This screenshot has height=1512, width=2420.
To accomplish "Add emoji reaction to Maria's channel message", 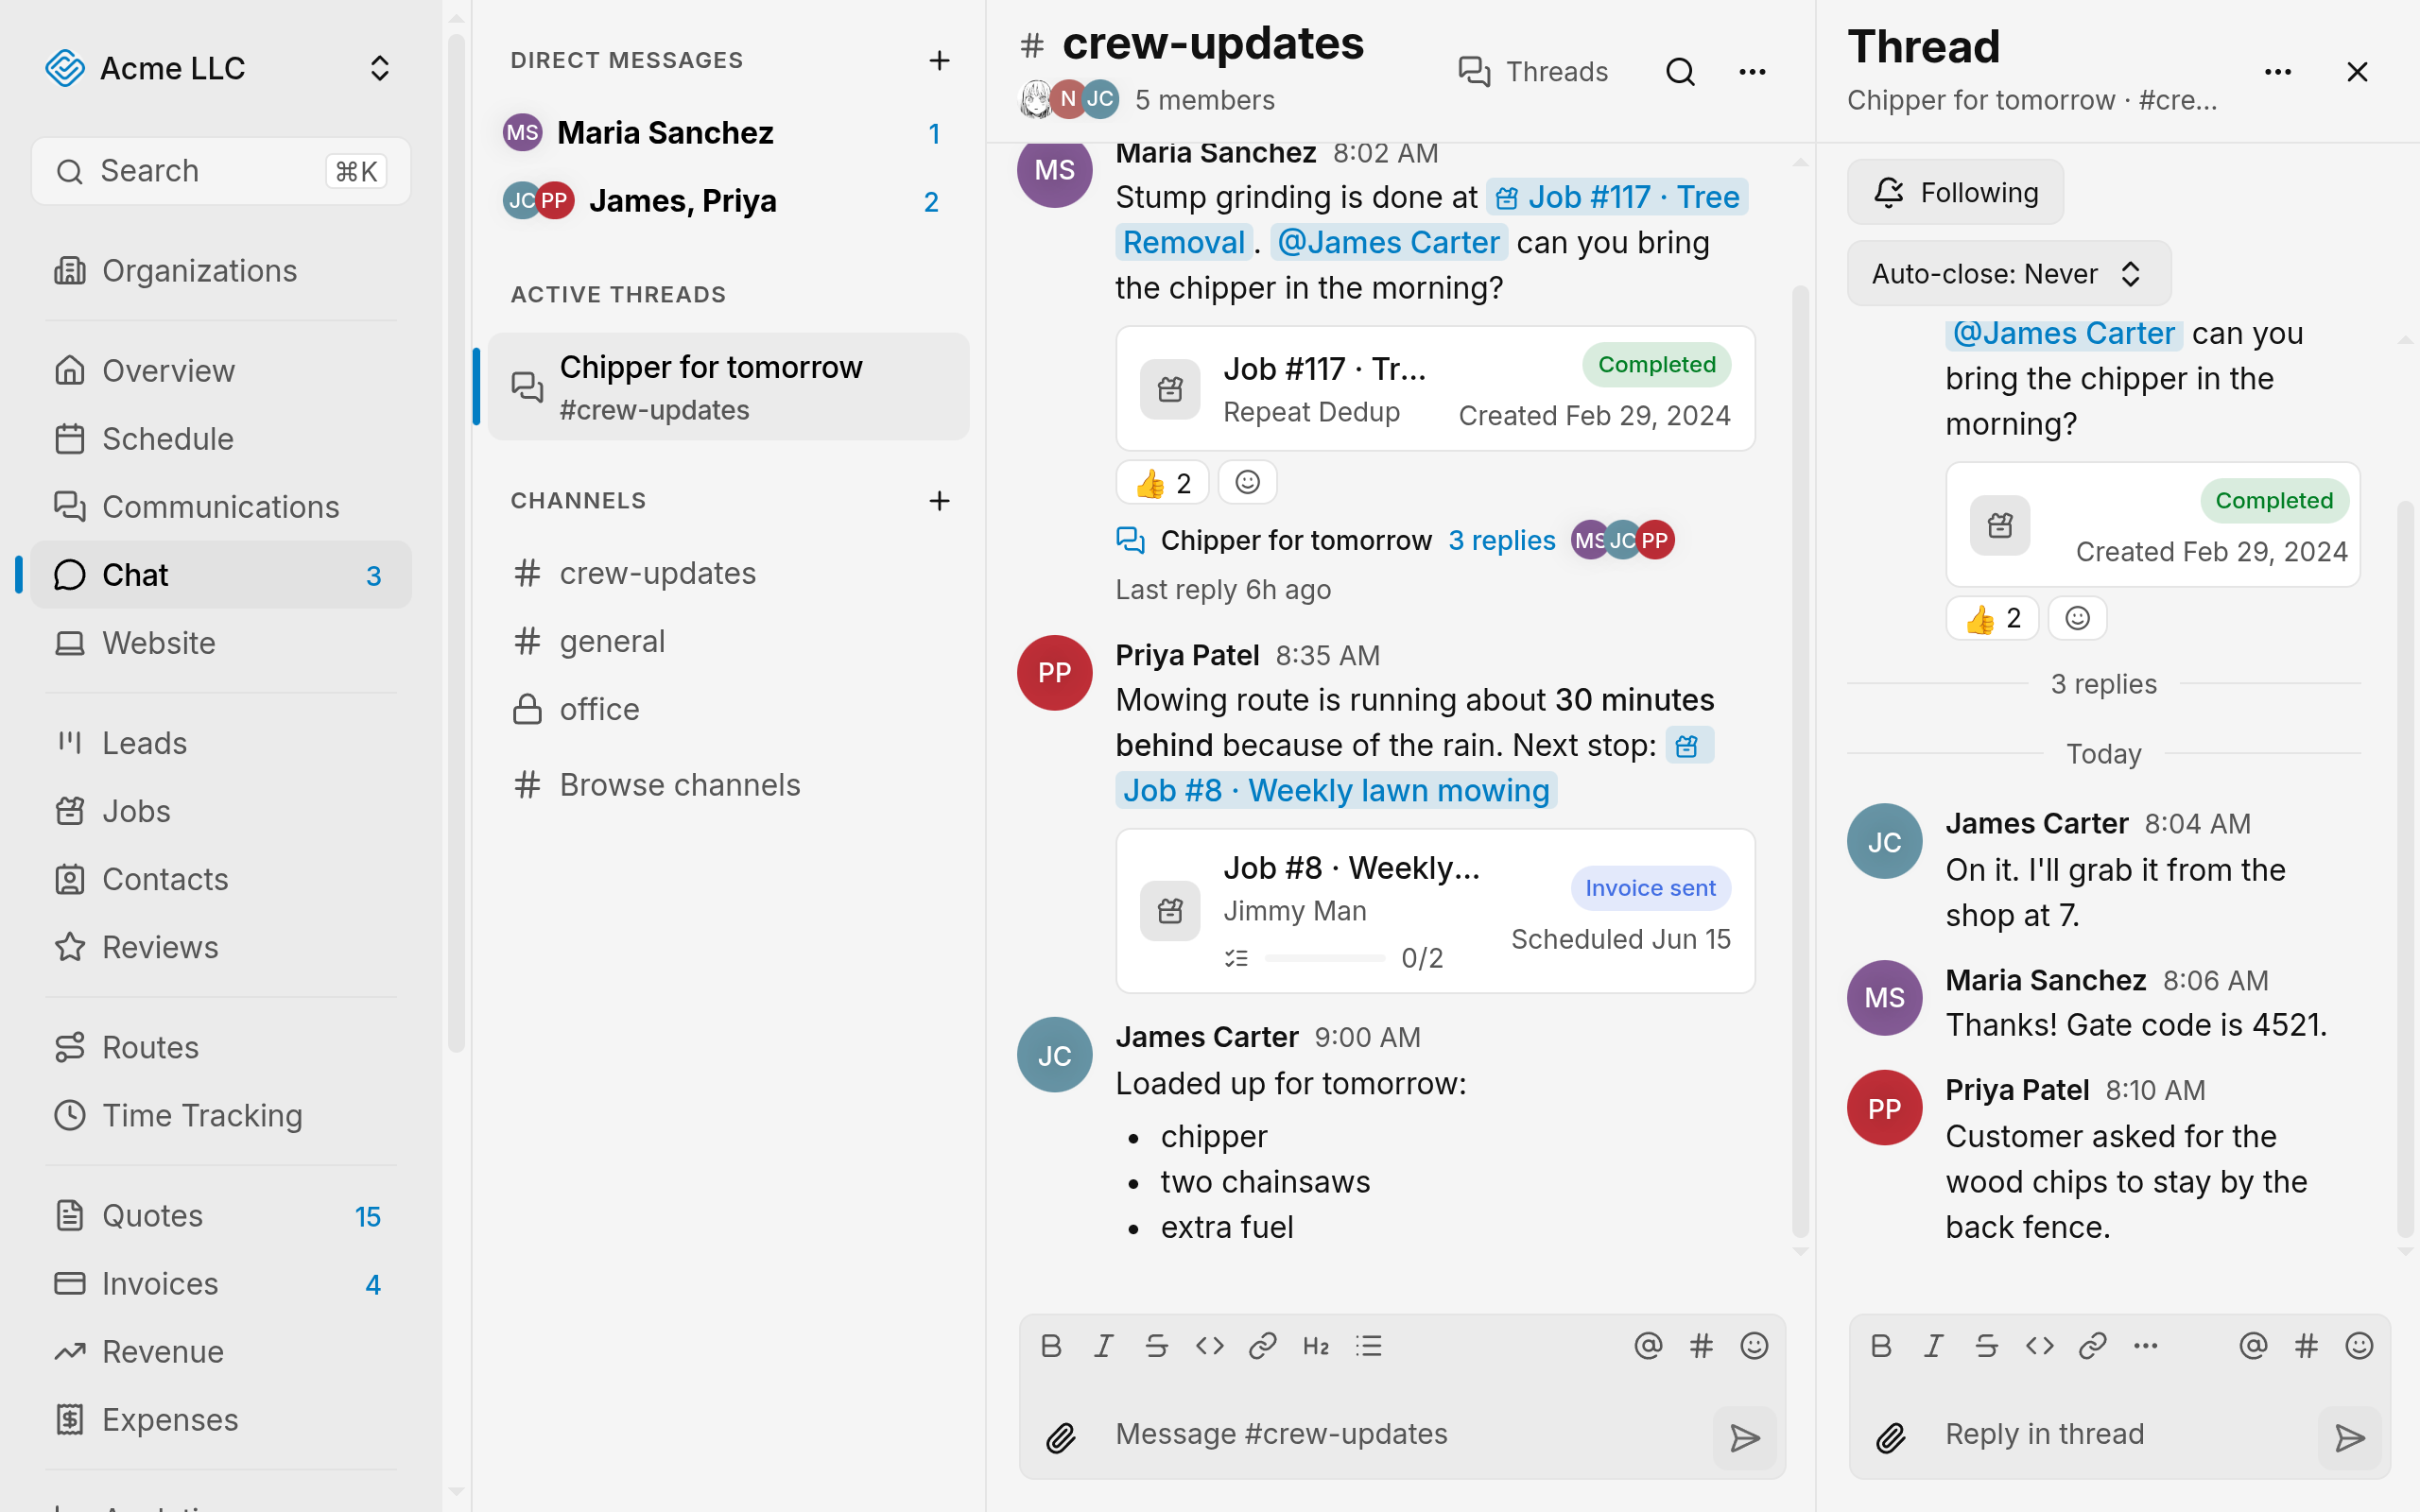I will point(1247,483).
